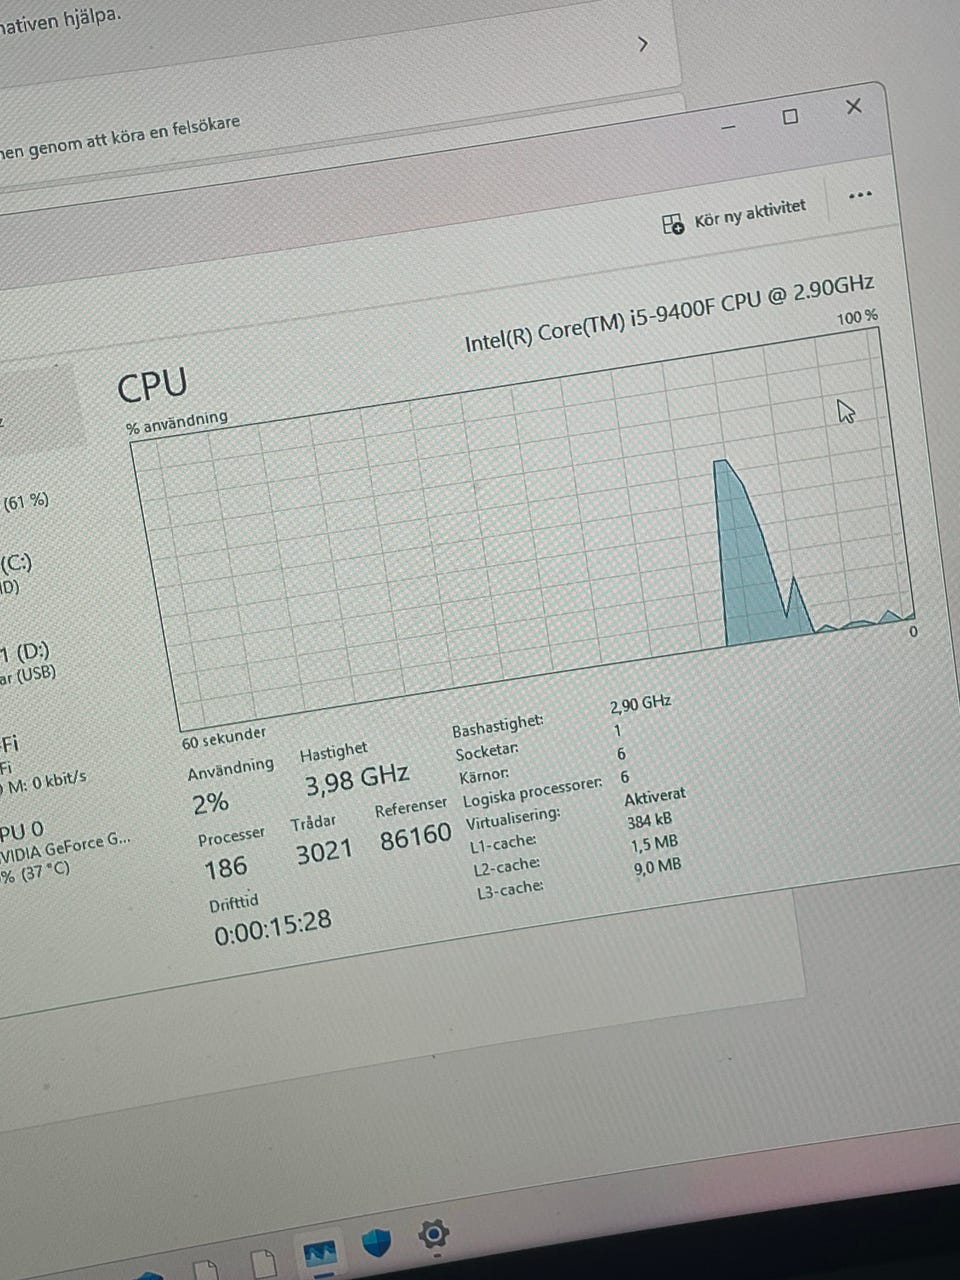This screenshot has width=960, height=1280.
Task: Click the '60 sekunder' label
Action: pos(224,738)
